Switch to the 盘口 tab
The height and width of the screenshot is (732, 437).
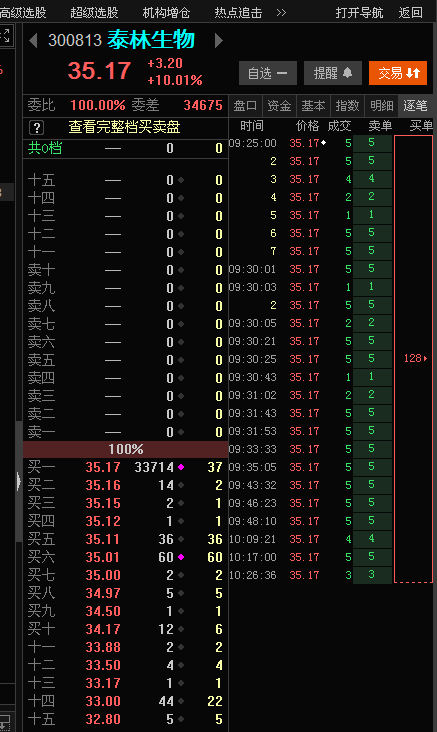[x=245, y=106]
